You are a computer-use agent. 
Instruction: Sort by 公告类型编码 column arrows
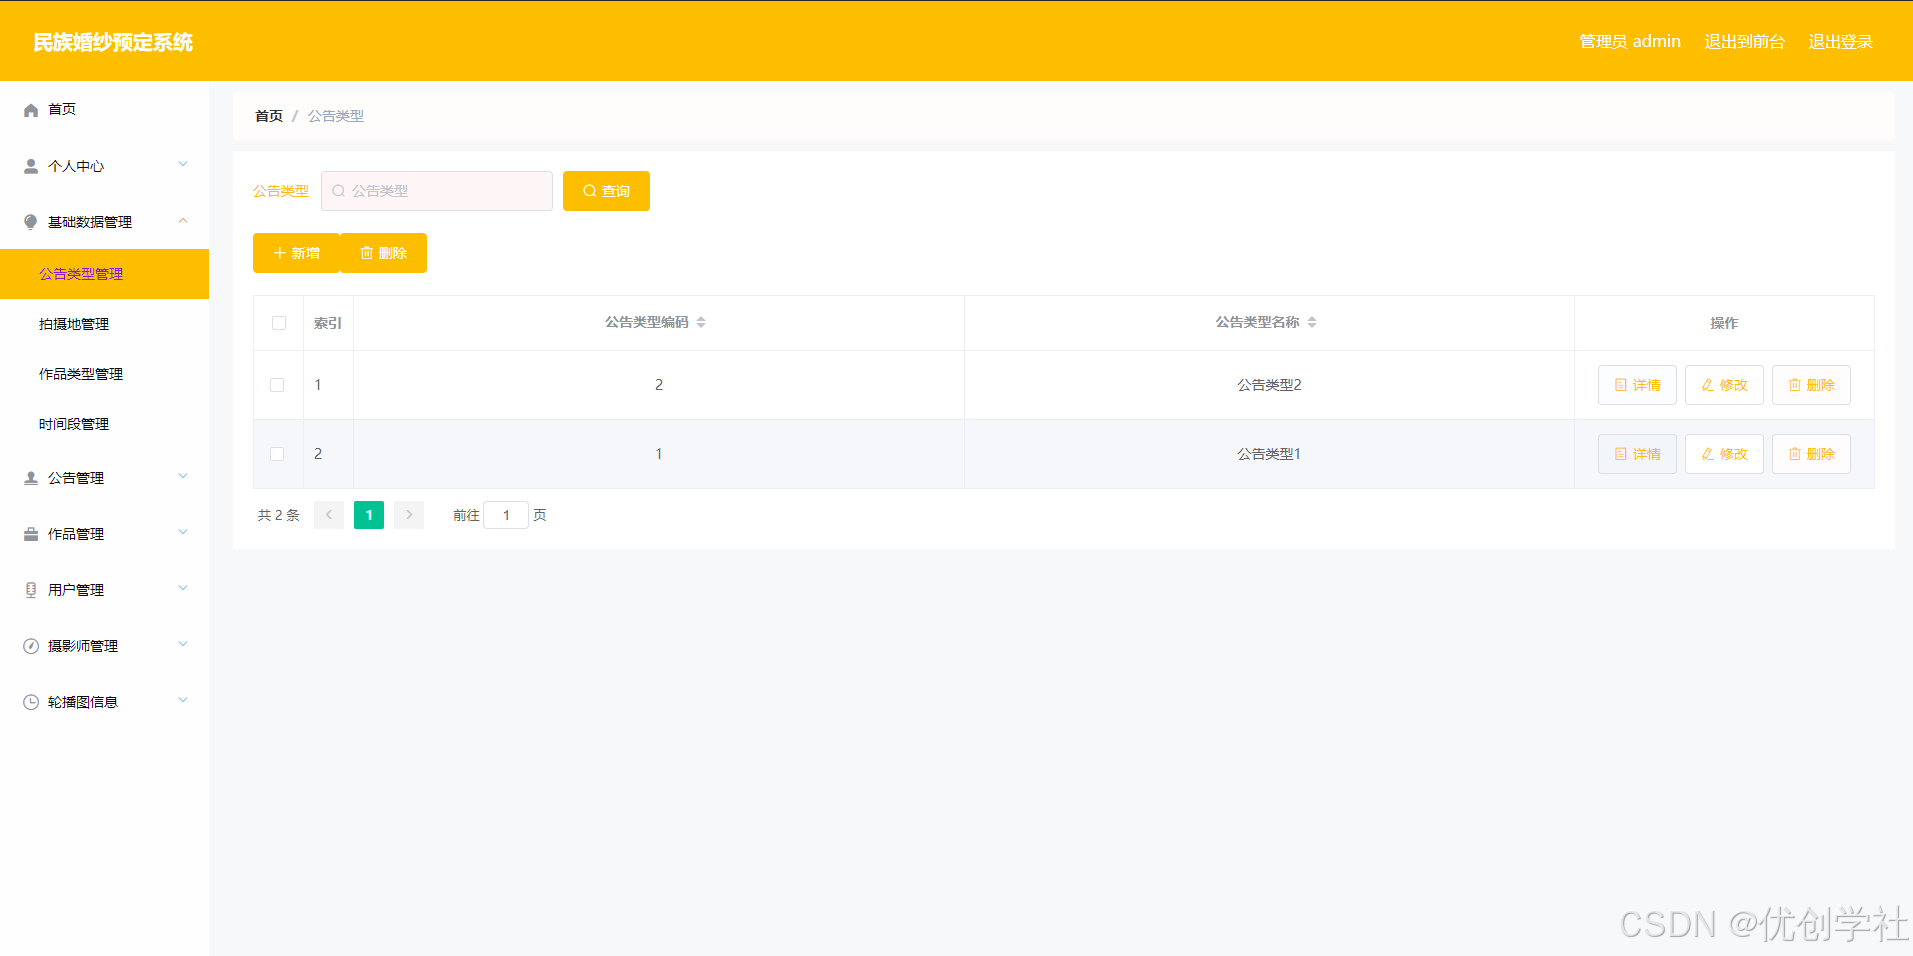tap(701, 322)
